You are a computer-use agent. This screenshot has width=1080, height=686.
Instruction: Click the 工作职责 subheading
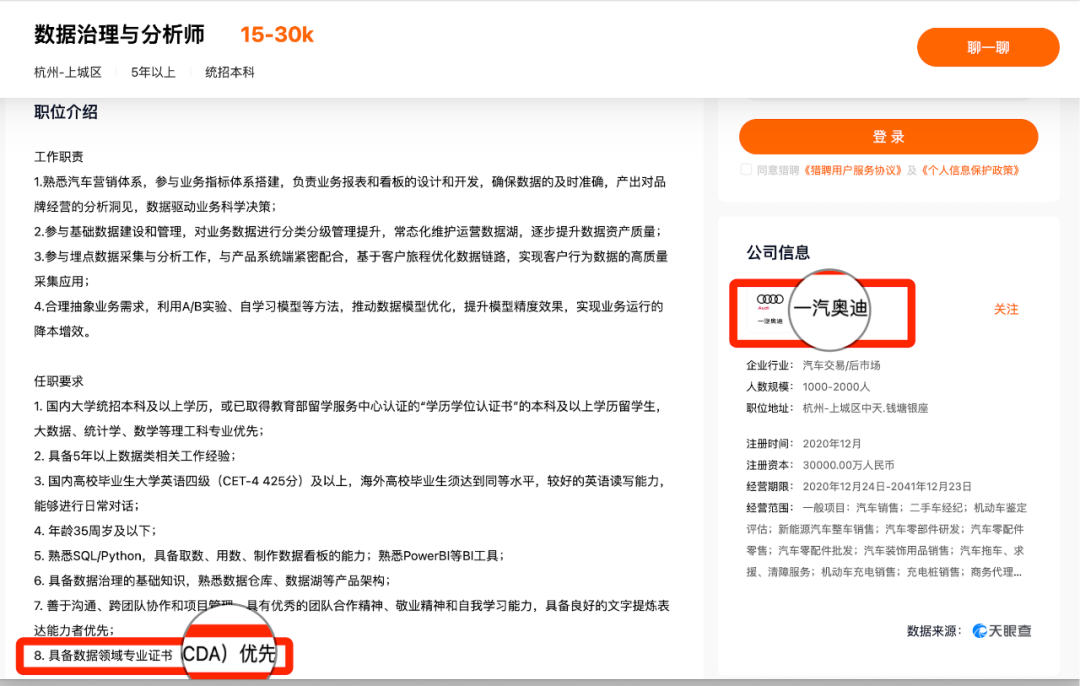click(x=59, y=157)
